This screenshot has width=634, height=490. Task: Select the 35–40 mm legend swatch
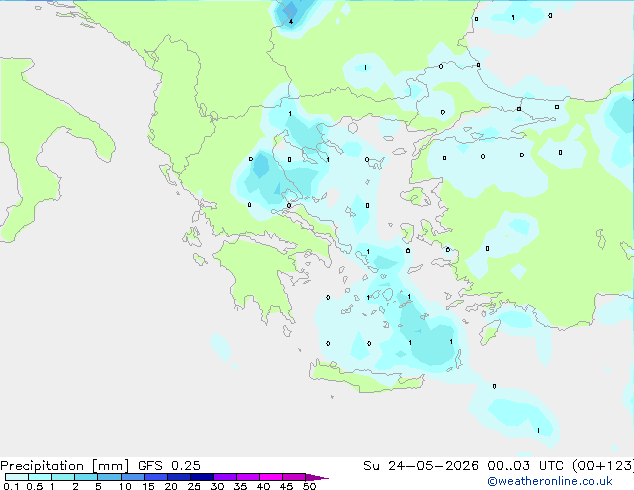coord(248,477)
